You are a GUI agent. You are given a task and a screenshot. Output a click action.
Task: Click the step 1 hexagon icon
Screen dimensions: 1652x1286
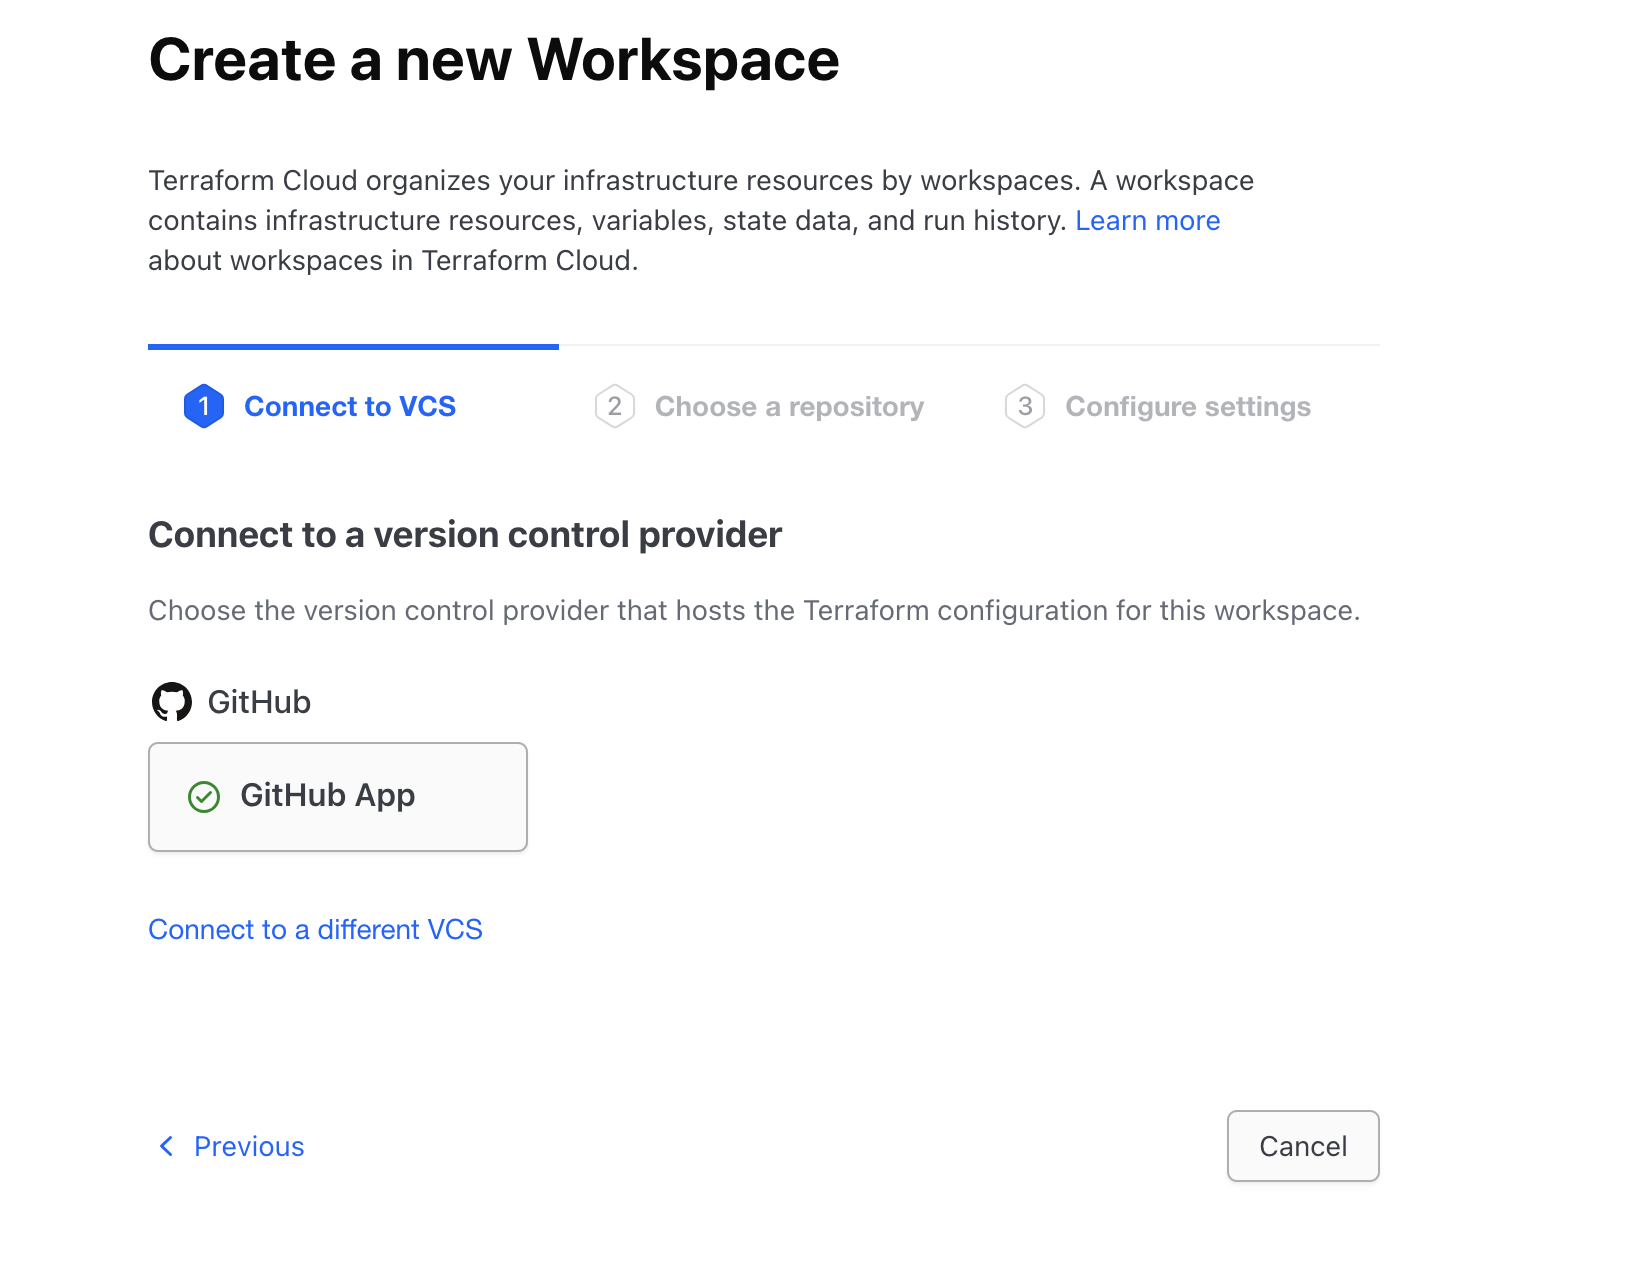(x=204, y=406)
